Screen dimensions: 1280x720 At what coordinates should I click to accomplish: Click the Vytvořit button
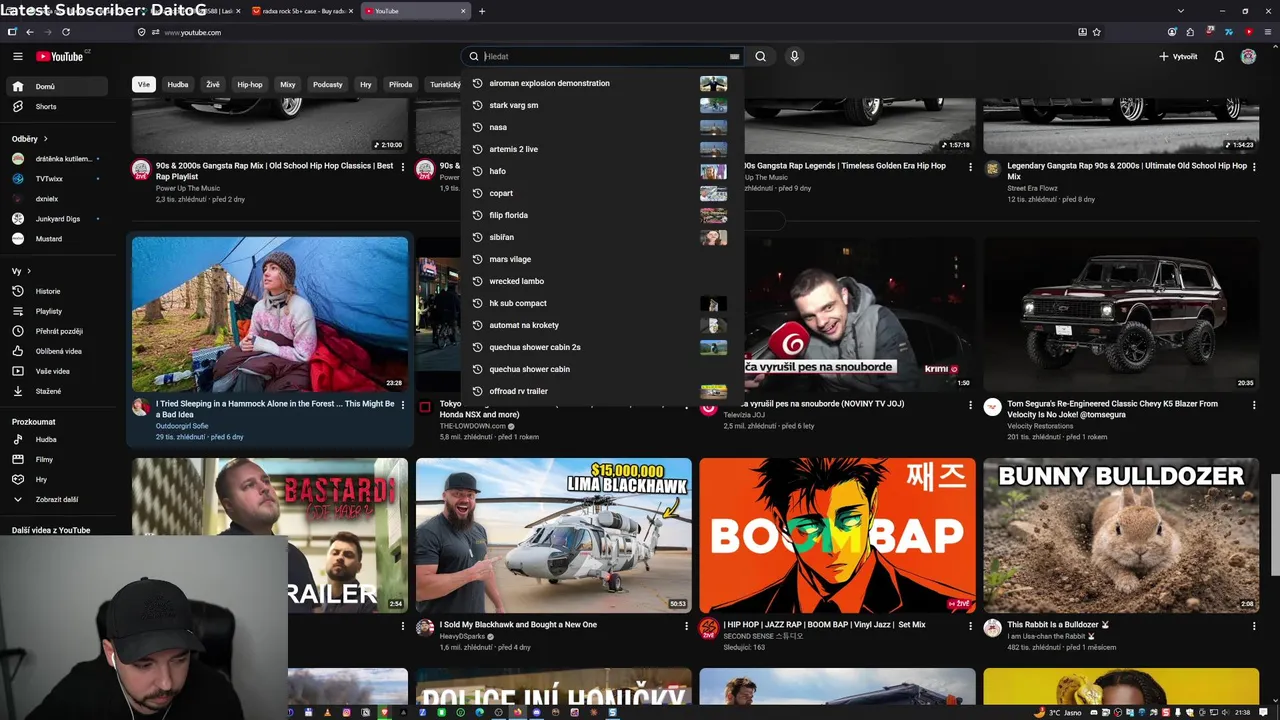(x=1178, y=56)
